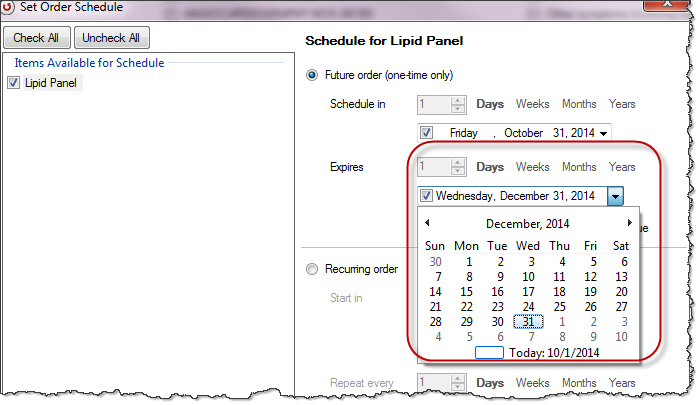Choose Months unit for Expires
This screenshot has height=405, width=700.
click(579, 167)
